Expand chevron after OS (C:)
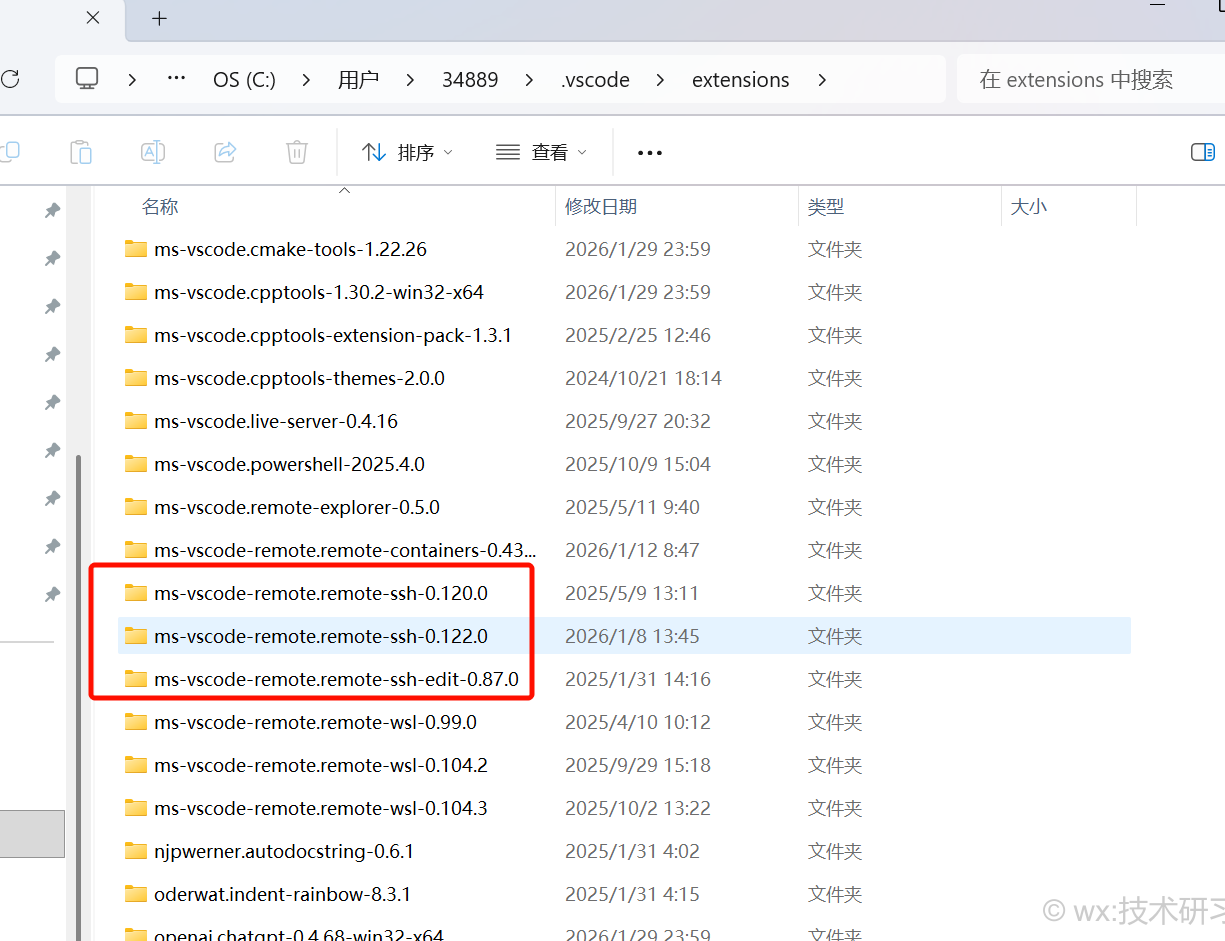 point(306,79)
